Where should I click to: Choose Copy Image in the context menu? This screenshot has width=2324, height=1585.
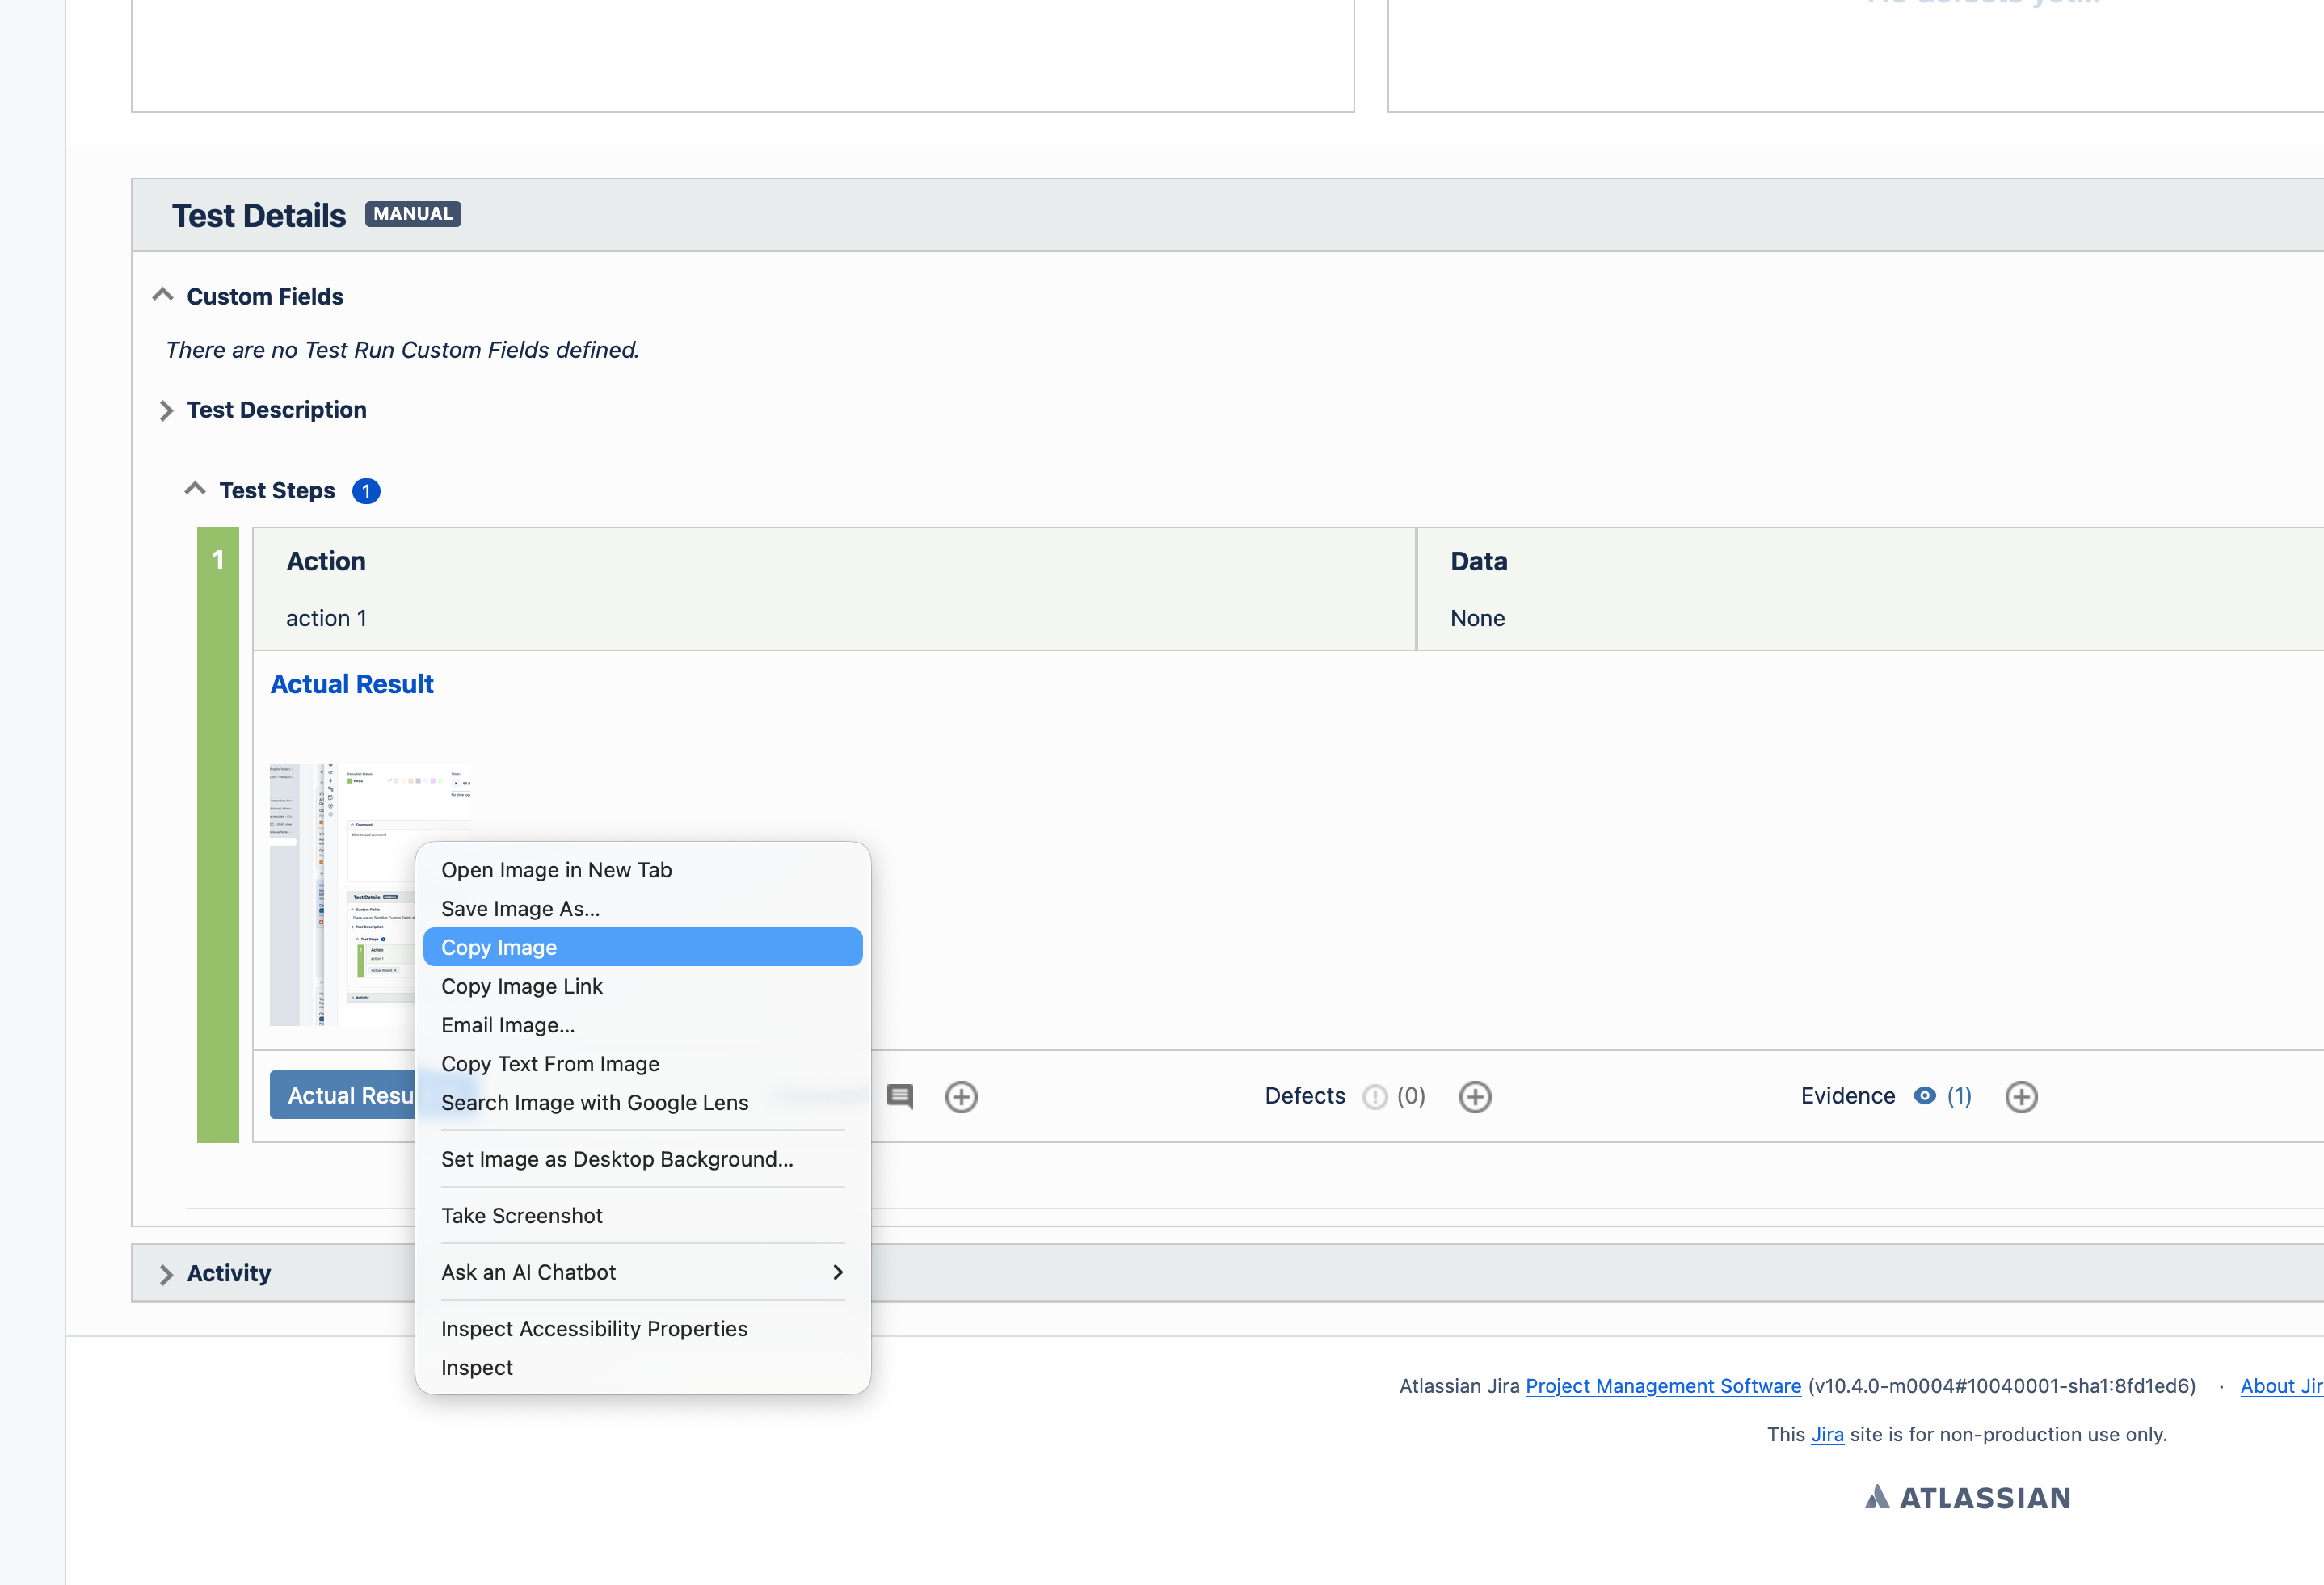coord(643,947)
